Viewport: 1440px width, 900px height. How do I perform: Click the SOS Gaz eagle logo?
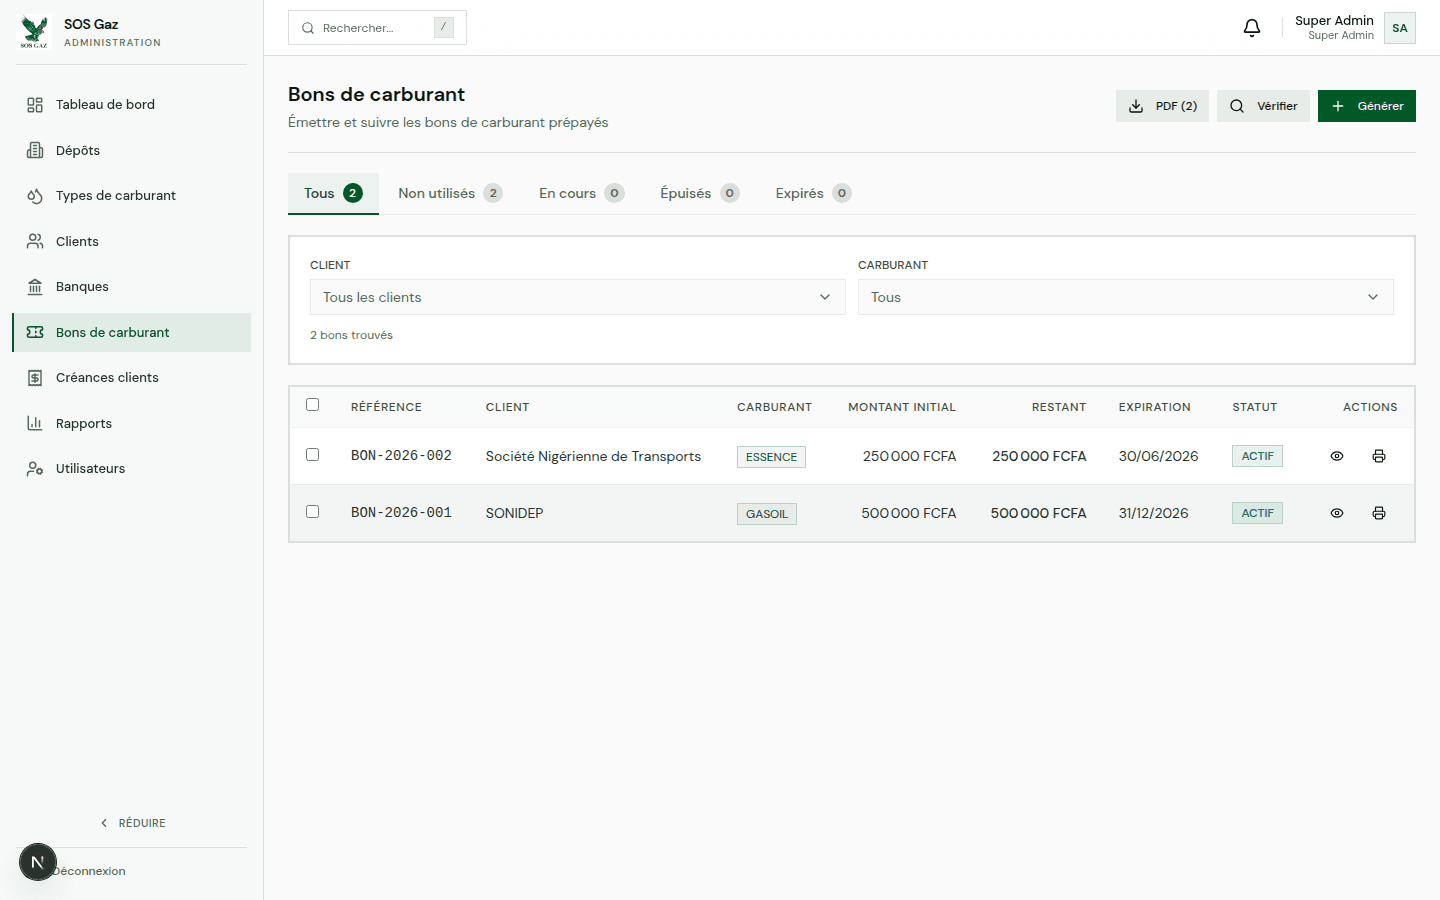[34, 32]
